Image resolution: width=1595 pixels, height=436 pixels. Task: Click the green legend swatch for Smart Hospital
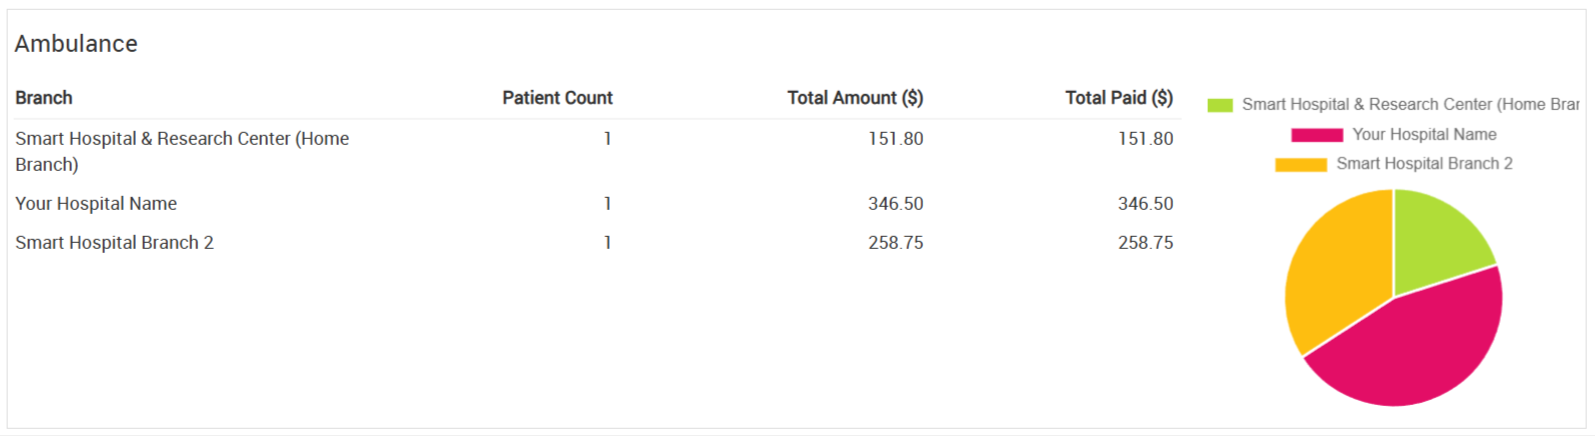1220,105
